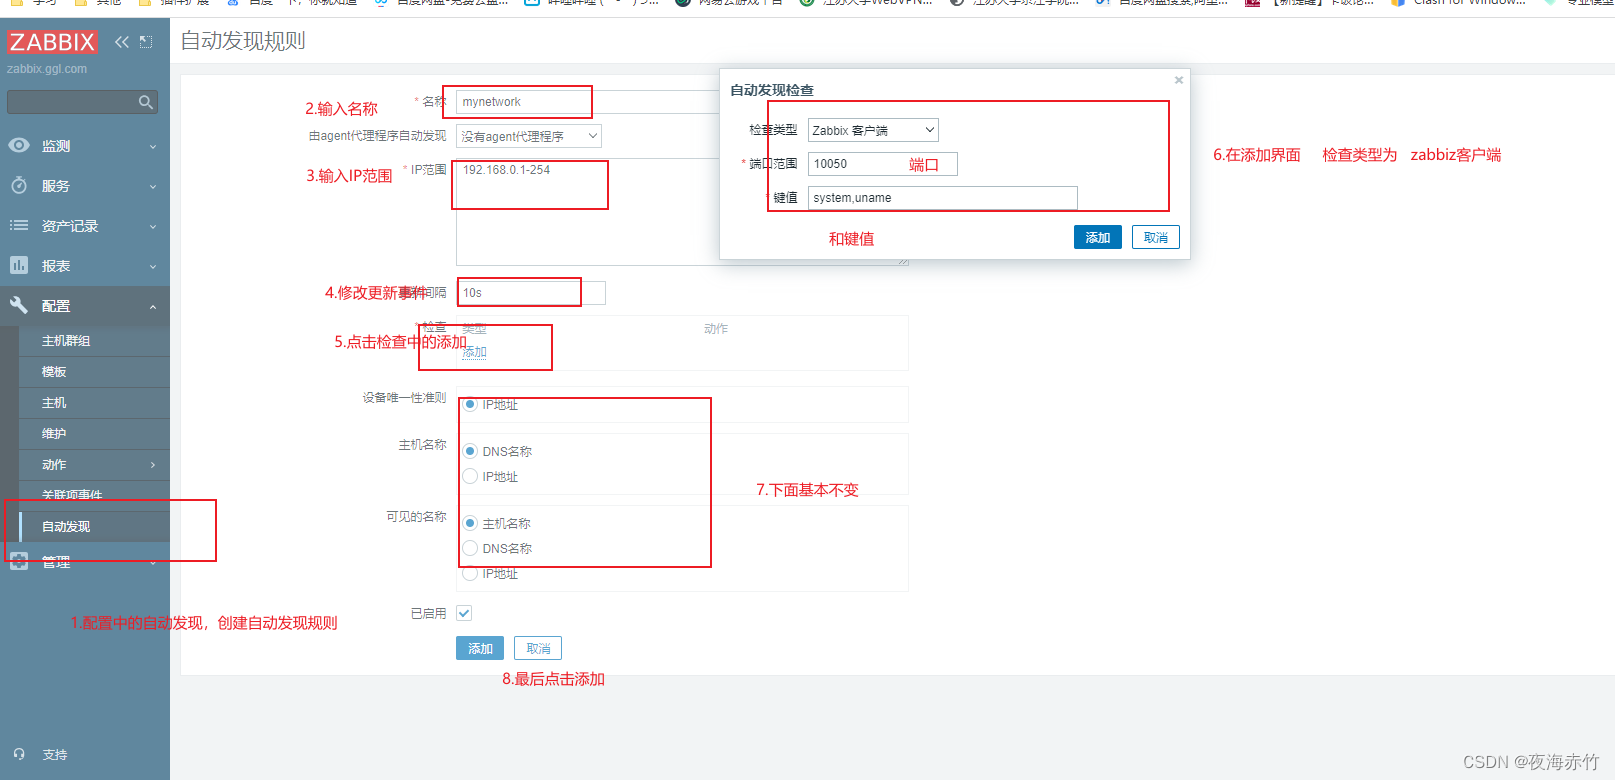This screenshot has width=1615, height=780.
Task: Click the zabbix.ggl.com text
Action: (47, 69)
